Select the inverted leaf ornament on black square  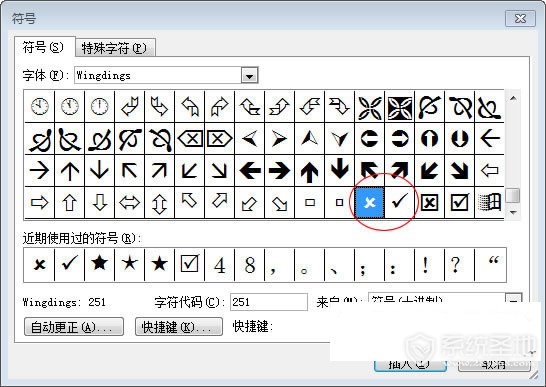399,107
